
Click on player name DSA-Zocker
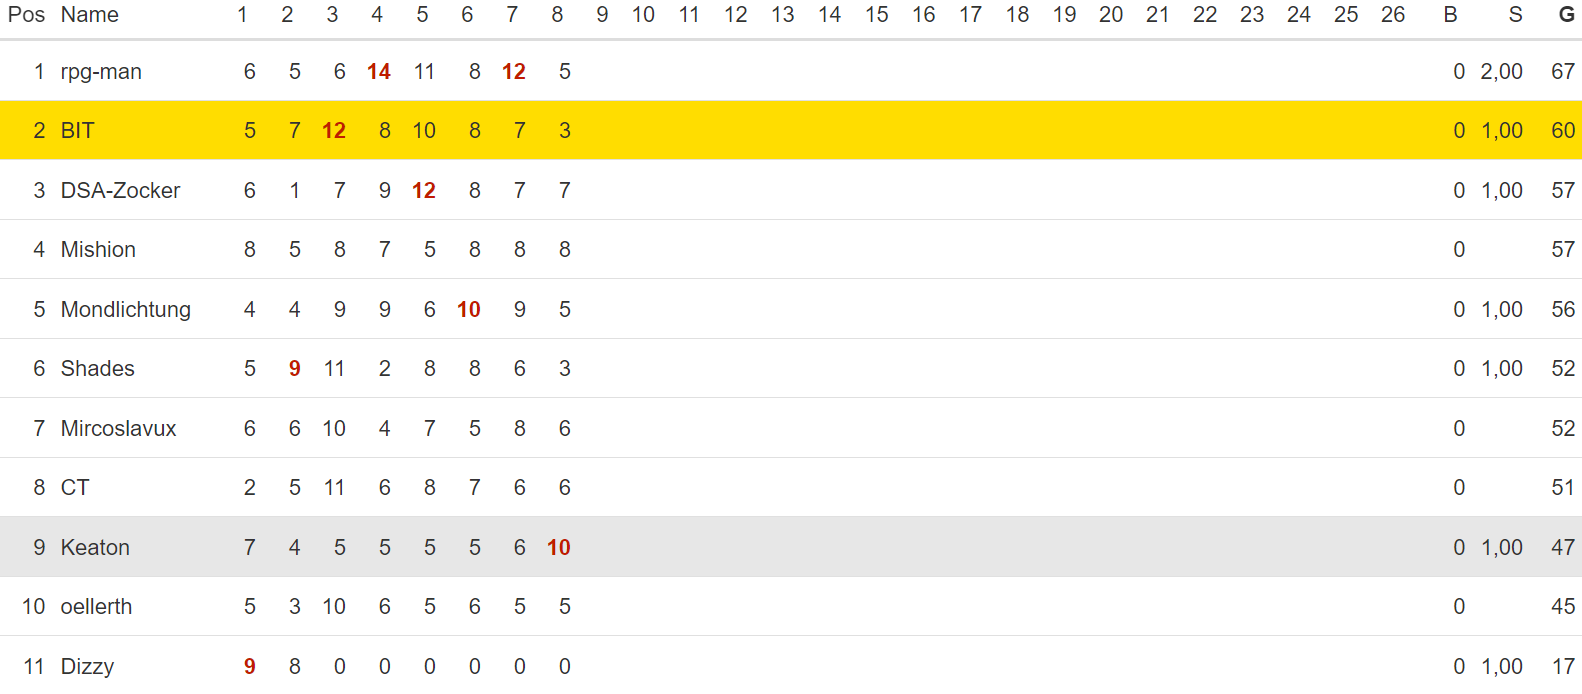tap(120, 190)
